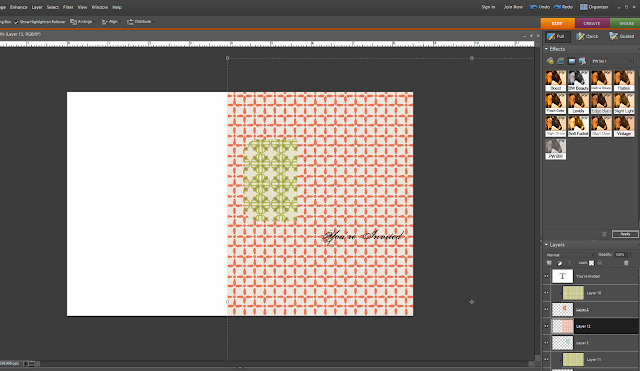This screenshot has height=371, width=640.
Task: Select the PW BW effect thumbnail
Action: pos(556,149)
